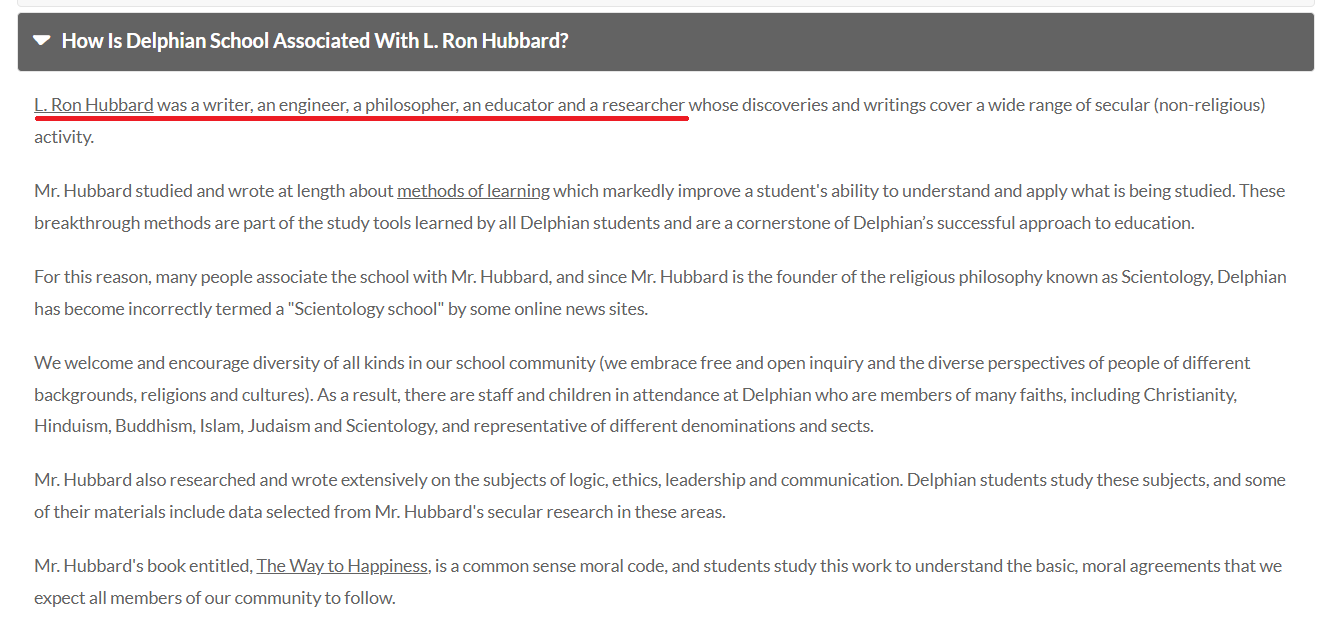Viewport: 1331px width, 639px height.
Task: Click the word "Christianity" in the faiths list
Action: click(x=1190, y=394)
